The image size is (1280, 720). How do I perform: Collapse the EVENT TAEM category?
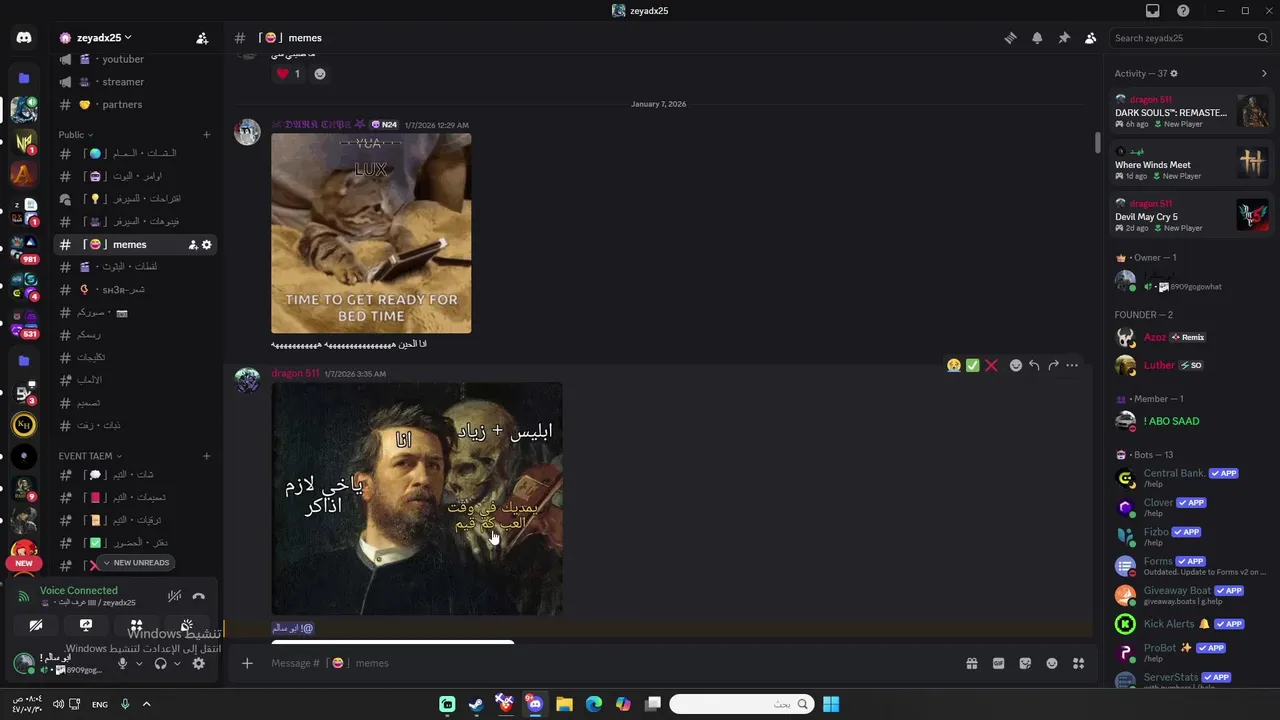click(90, 456)
